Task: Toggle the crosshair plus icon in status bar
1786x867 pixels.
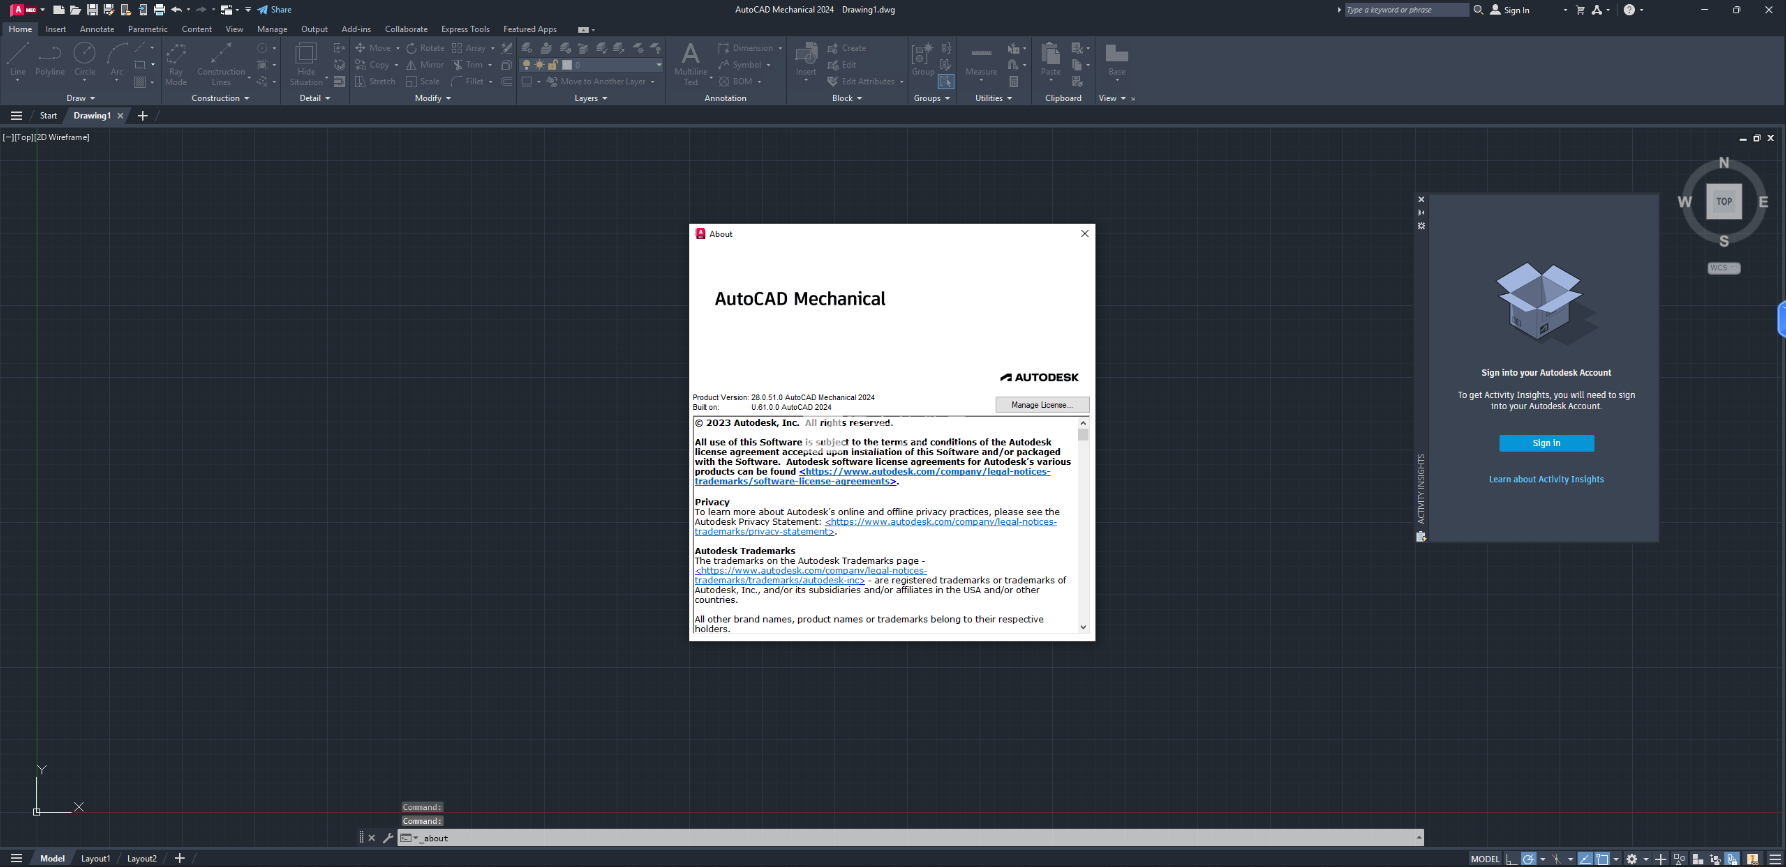Action: click(x=1660, y=859)
